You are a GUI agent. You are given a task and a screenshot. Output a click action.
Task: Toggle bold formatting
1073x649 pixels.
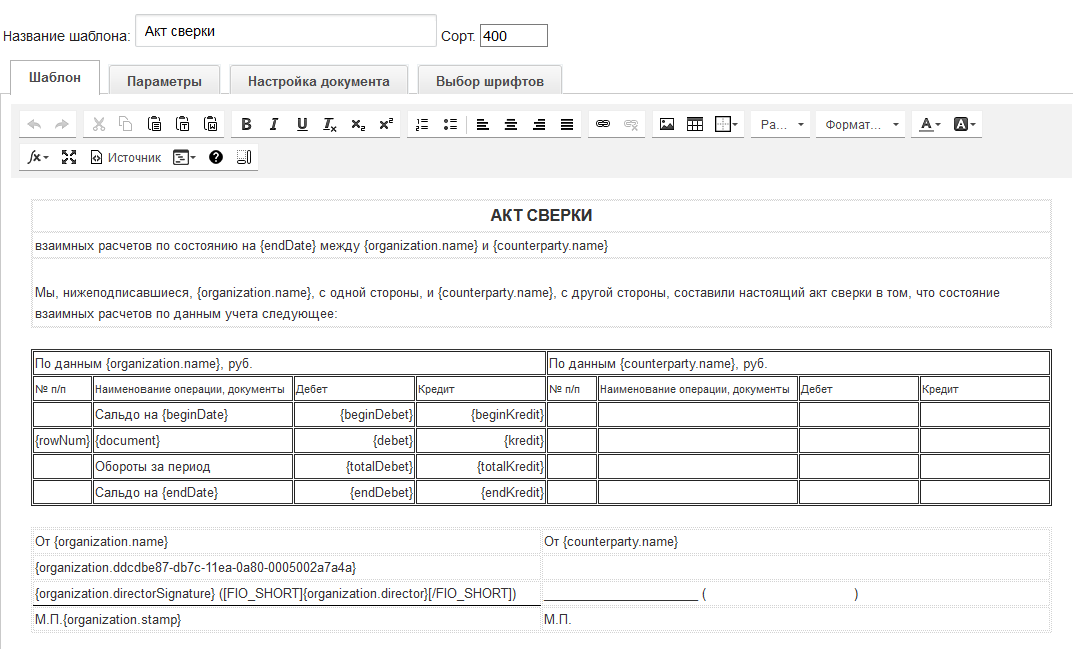[247, 125]
